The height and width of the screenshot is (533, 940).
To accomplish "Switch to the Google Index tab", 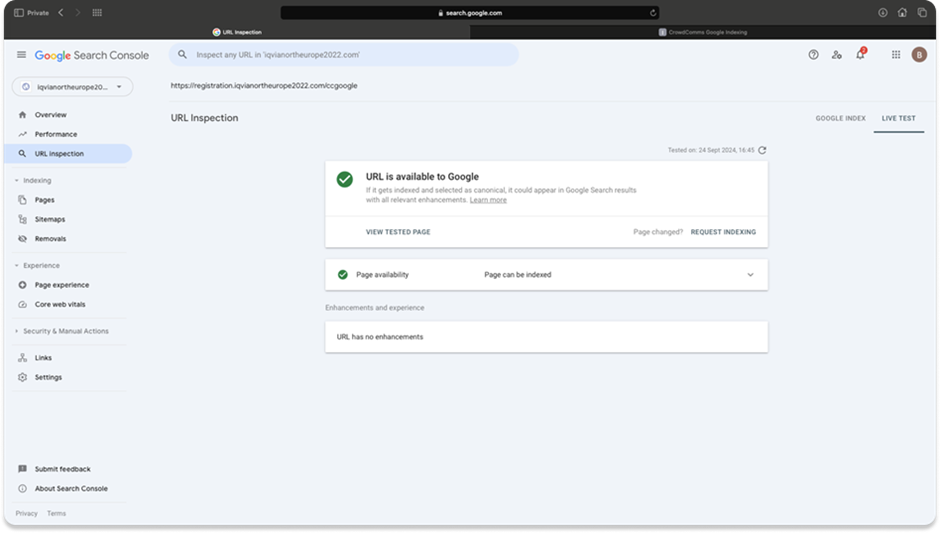I will [840, 118].
